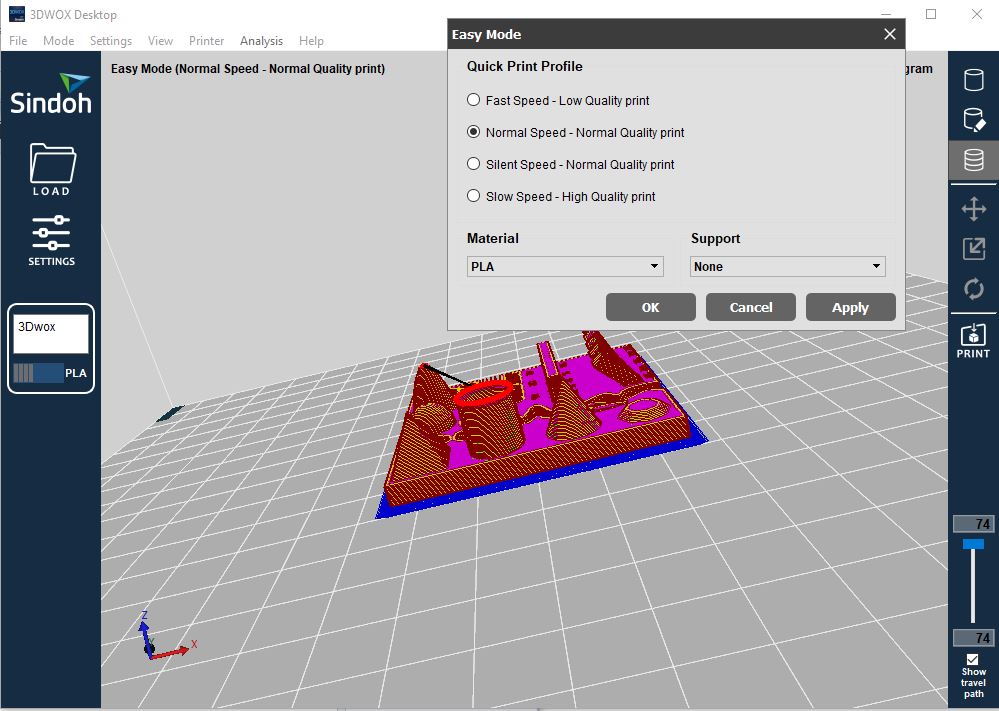This screenshot has width=999, height=711.
Task: Click the Support label
Action: pyautogui.click(x=715, y=239)
